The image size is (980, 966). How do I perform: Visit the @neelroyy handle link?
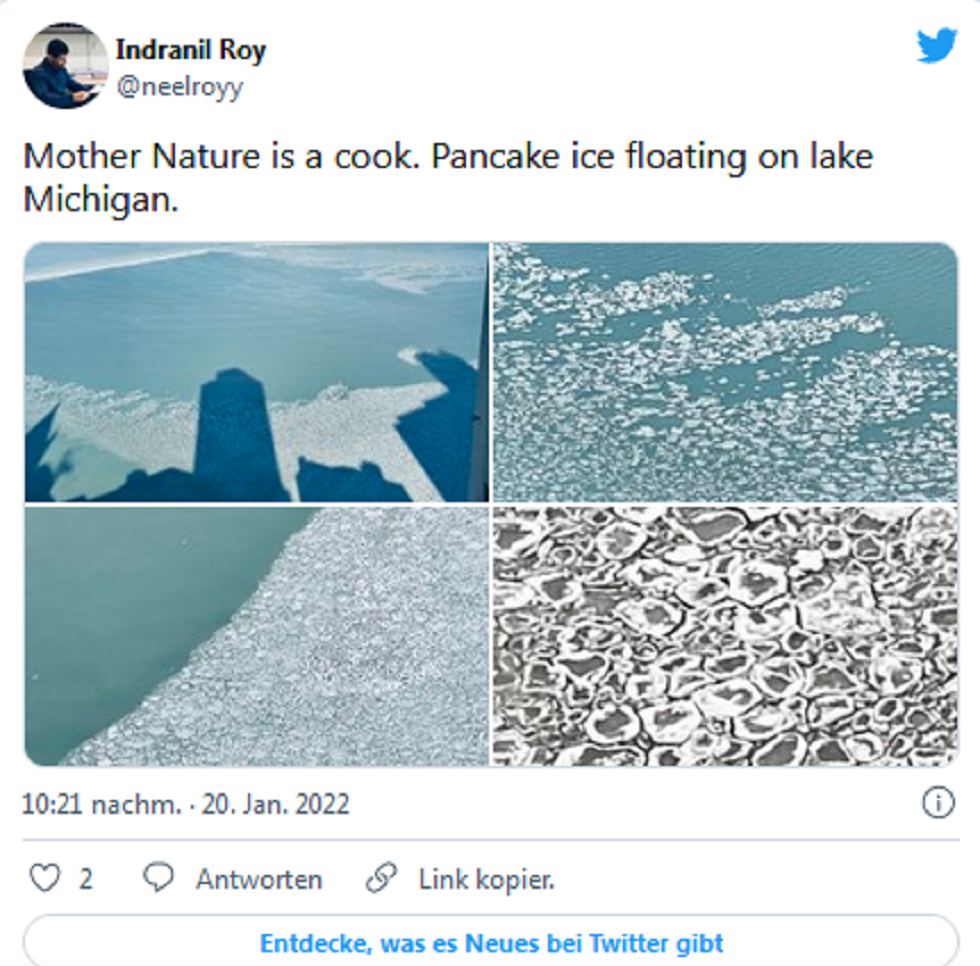tap(180, 87)
